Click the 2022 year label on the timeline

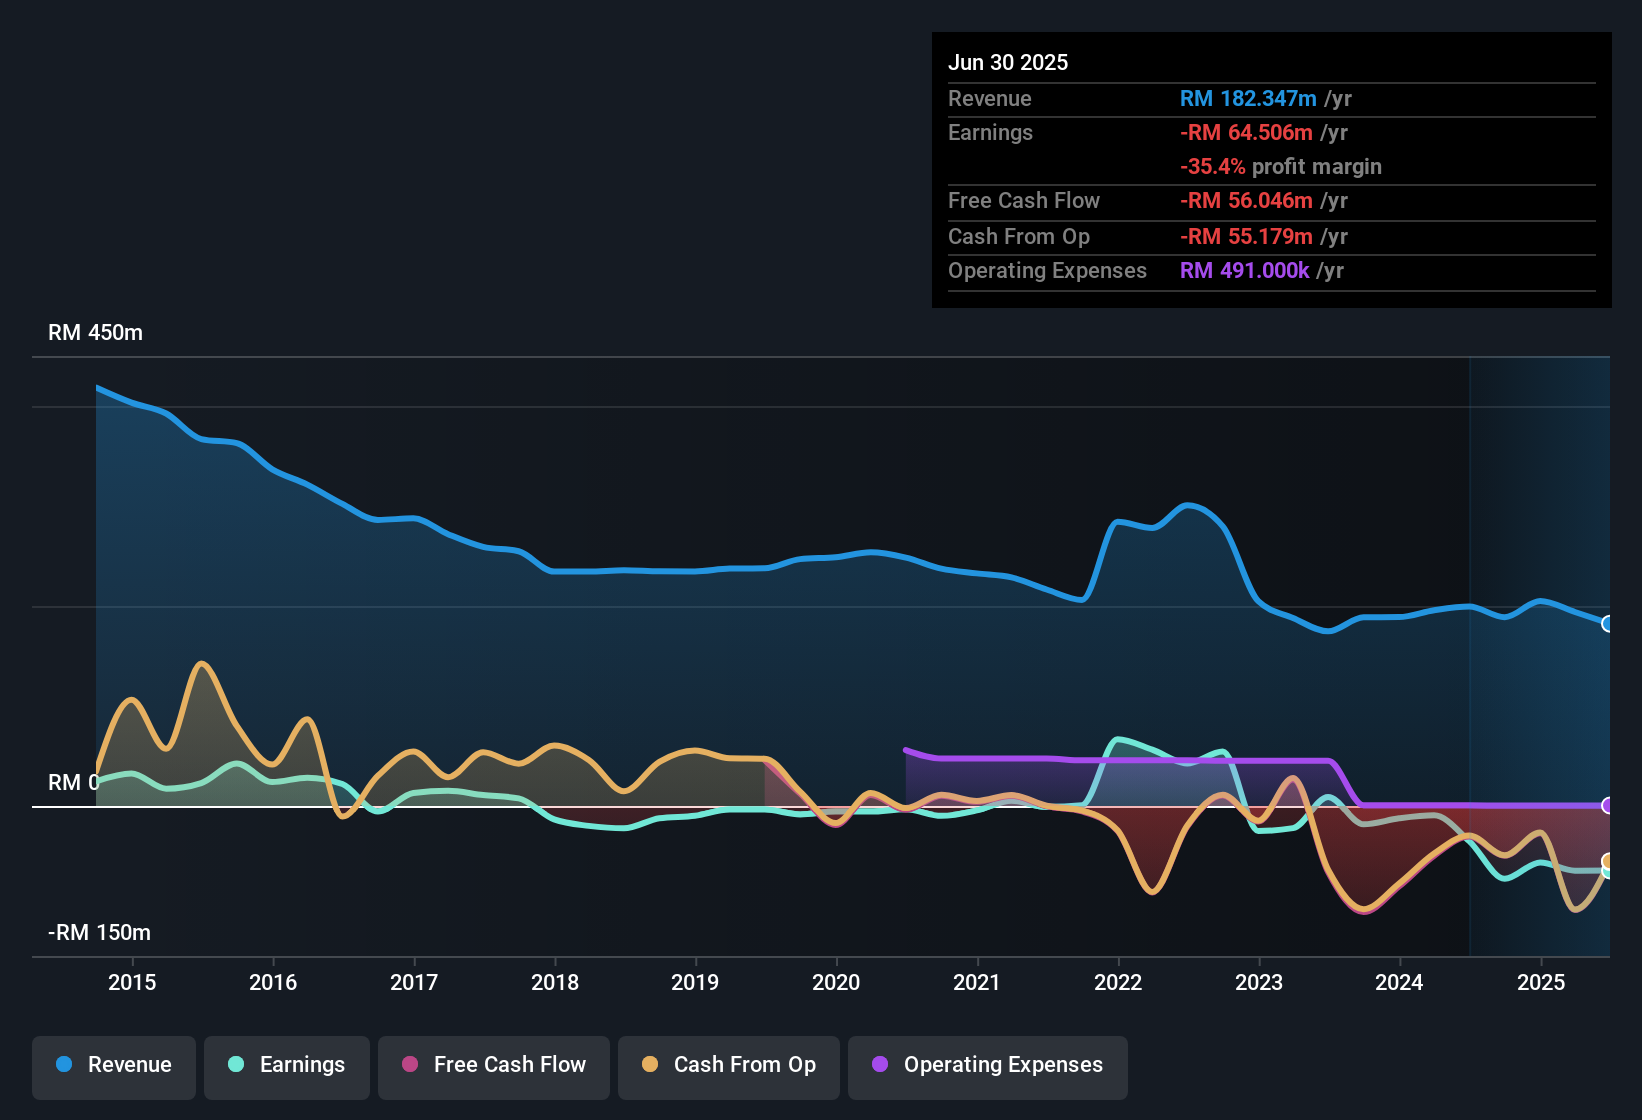pyautogui.click(x=1119, y=983)
